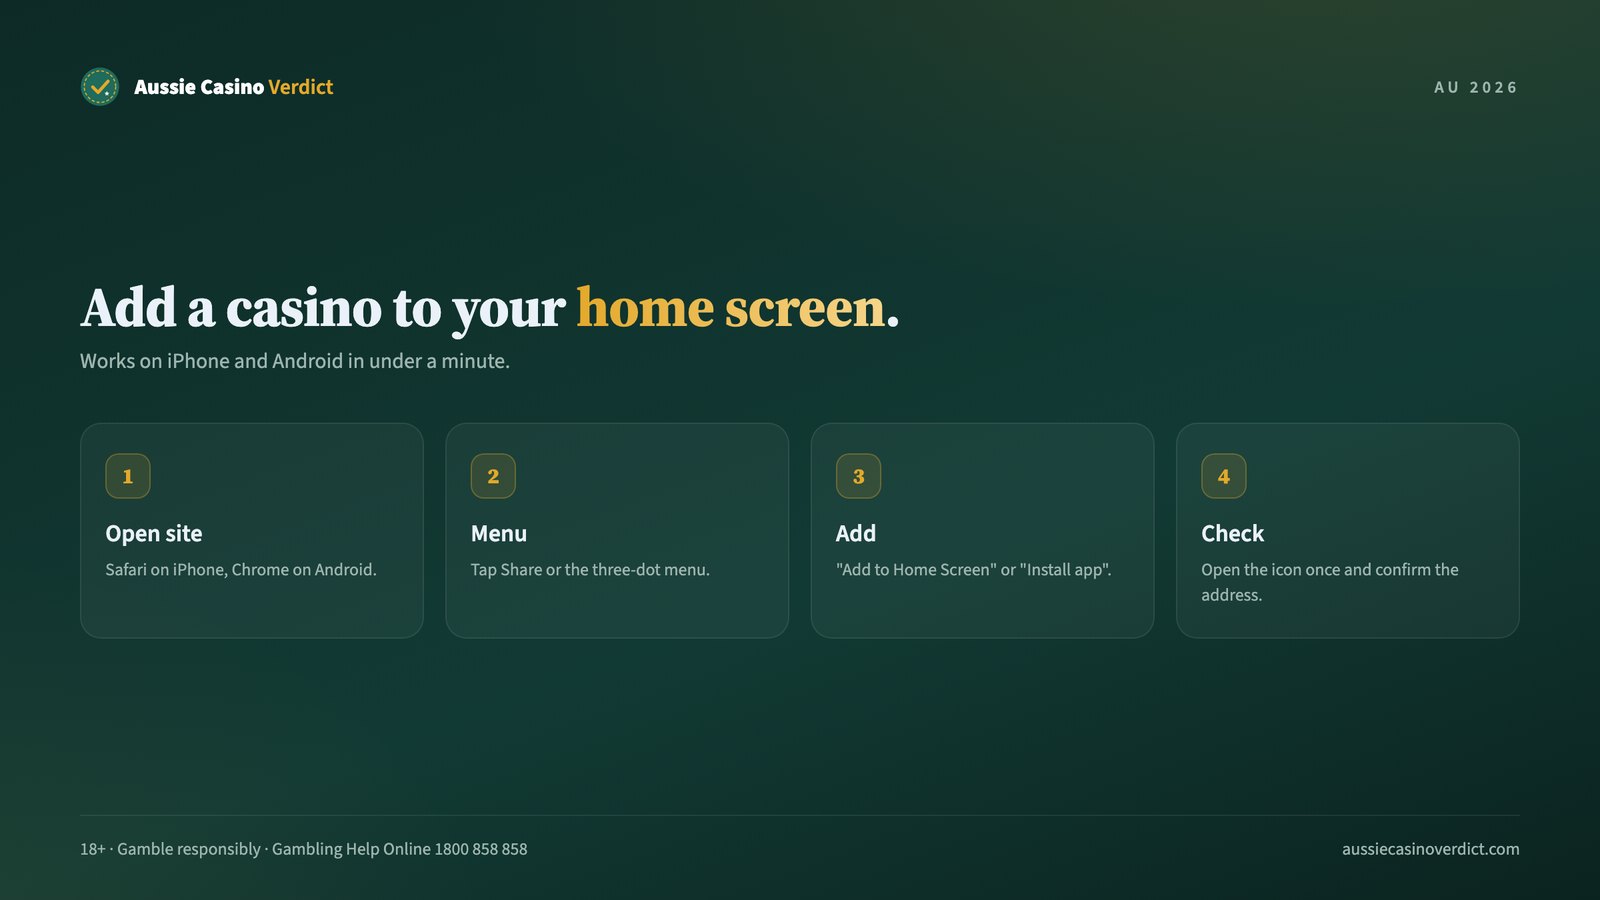Click the 'Add' card heading
The image size is (1600, 900).
pos(856,534)
